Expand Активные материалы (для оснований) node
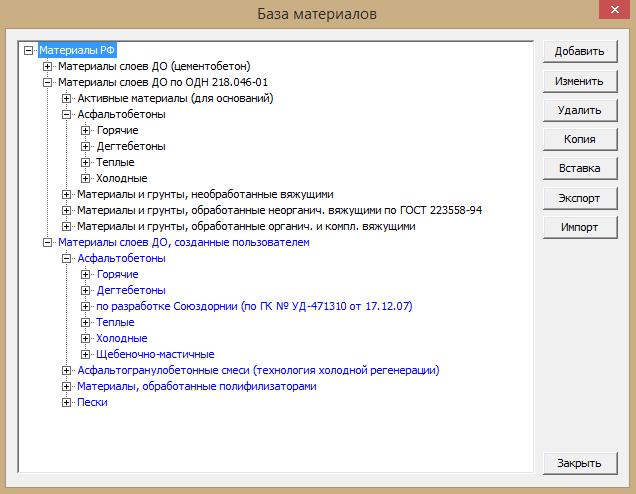The width and height of the screenshot is (636, 494). (x=66, y=99)
